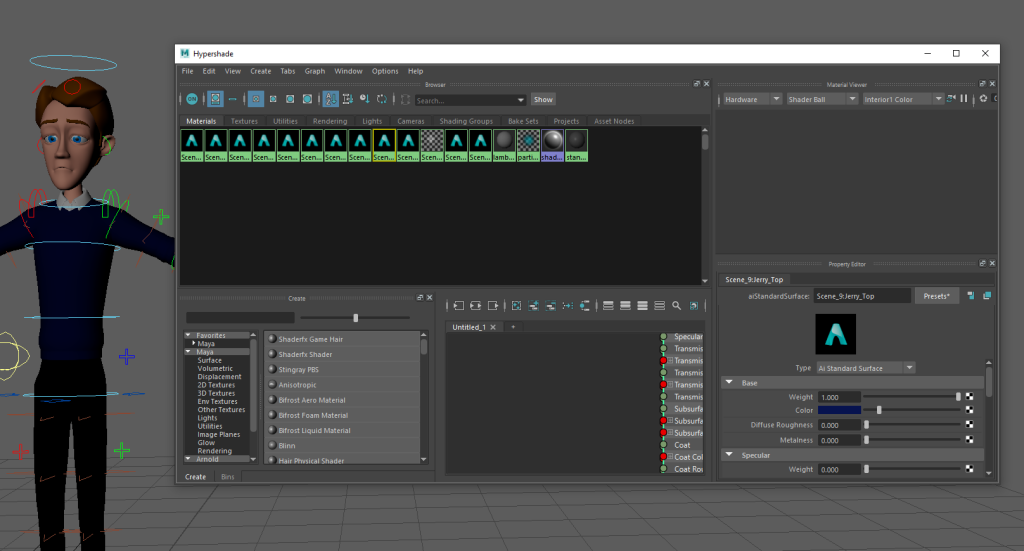Screen dimensions: 1024x551
Task: Switch browser to list view icon
Action: [232, 99]
